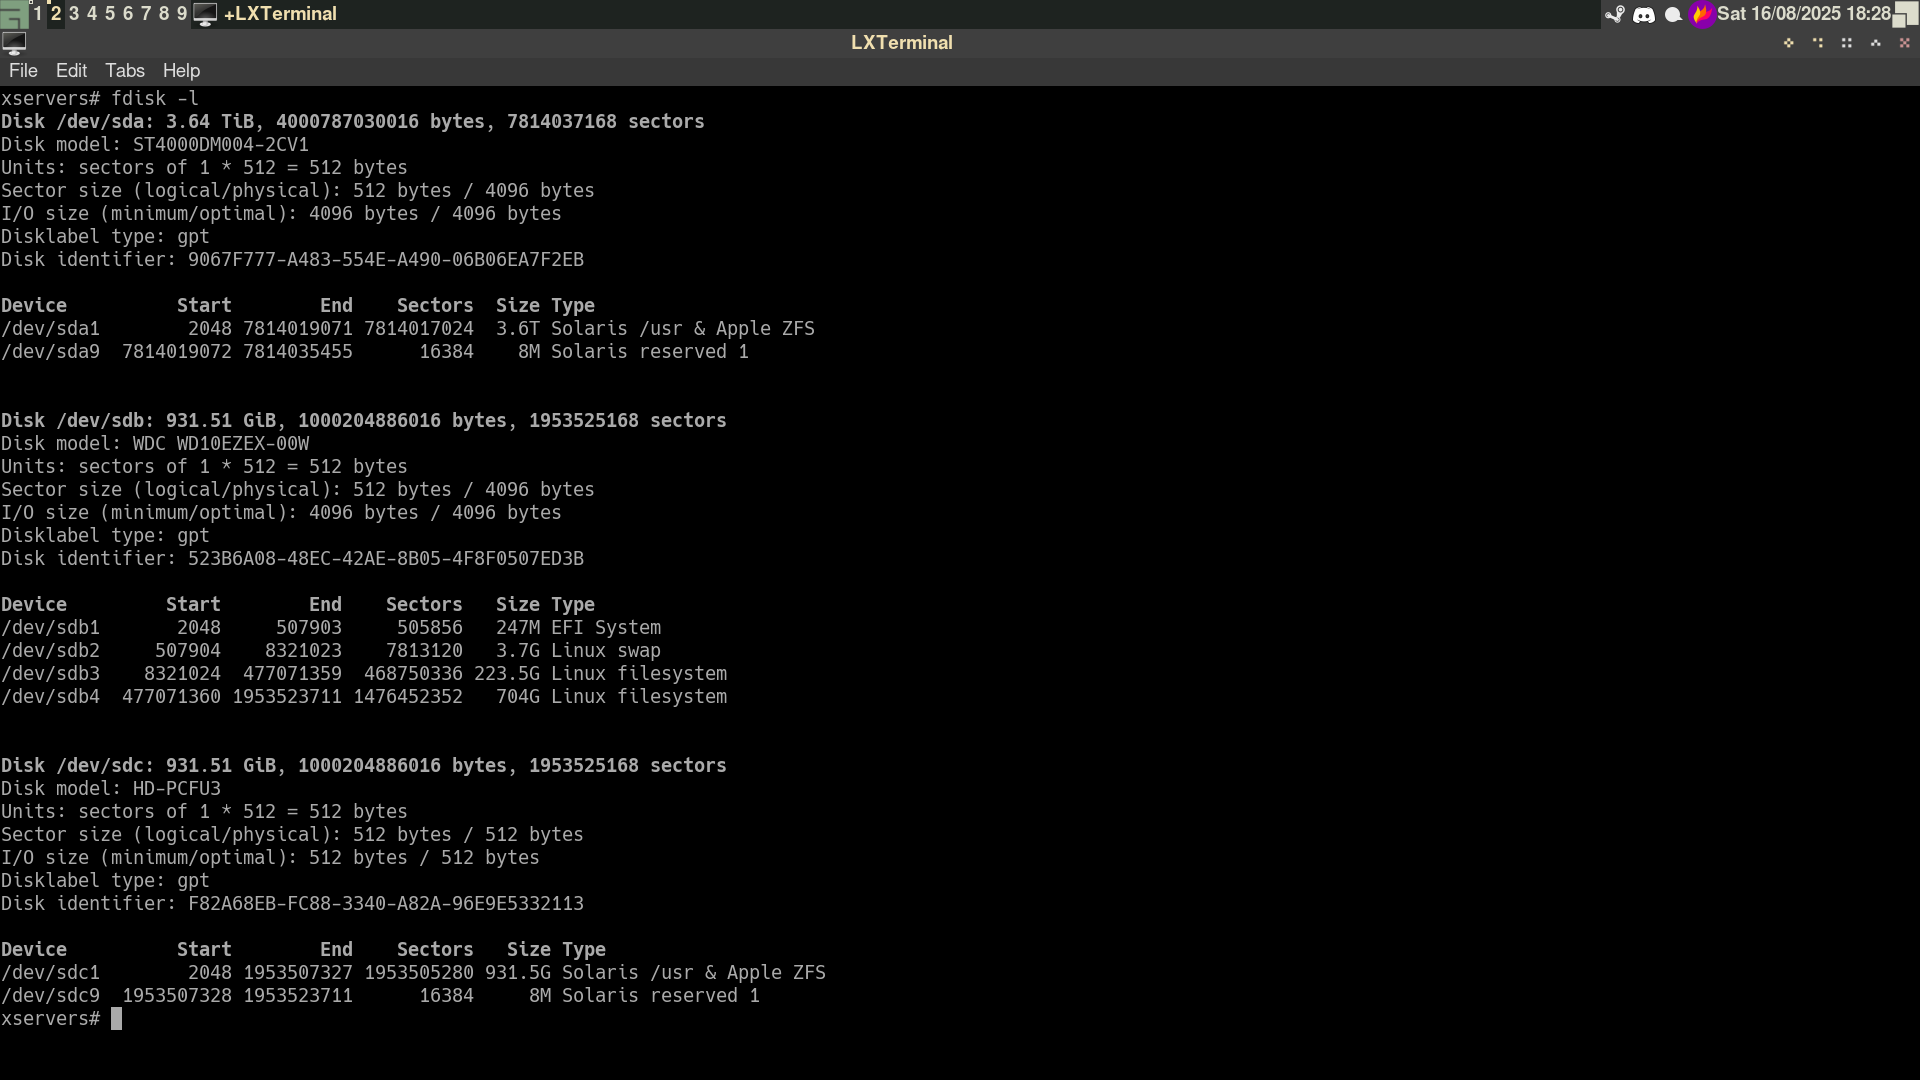Image resolution: width=1920 pixels, height=1080 pixels.
Task: Click the Steam tray icon
Action: [x=1614, y=14]
